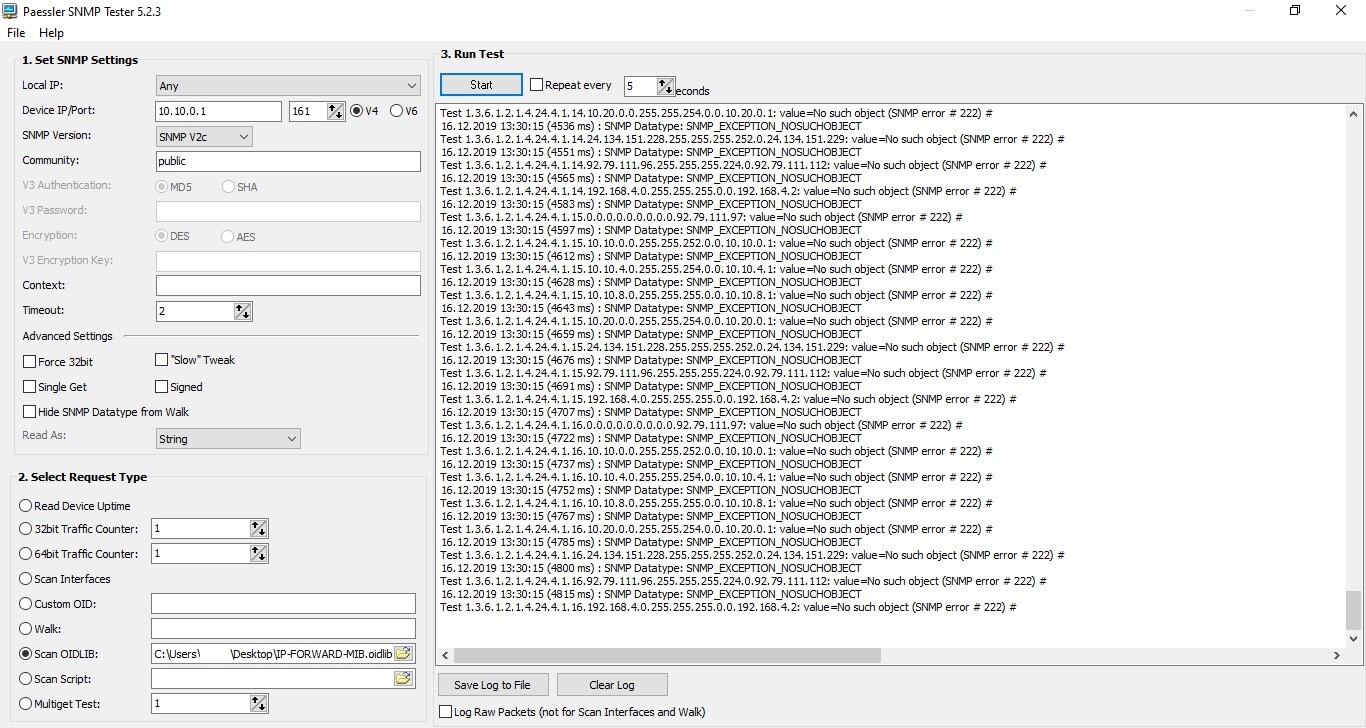Click the log's scroll-left arrow
This screenshot has height=728, width=1366.
click(x=445, y=655)
